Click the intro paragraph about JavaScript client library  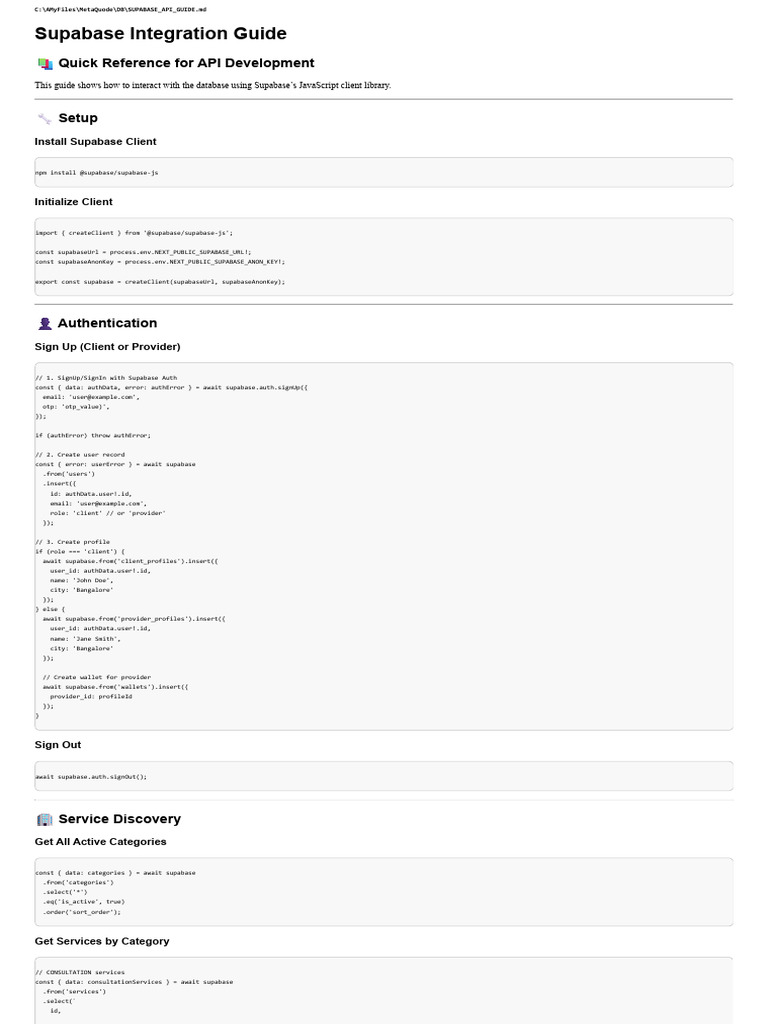point(212,85)
